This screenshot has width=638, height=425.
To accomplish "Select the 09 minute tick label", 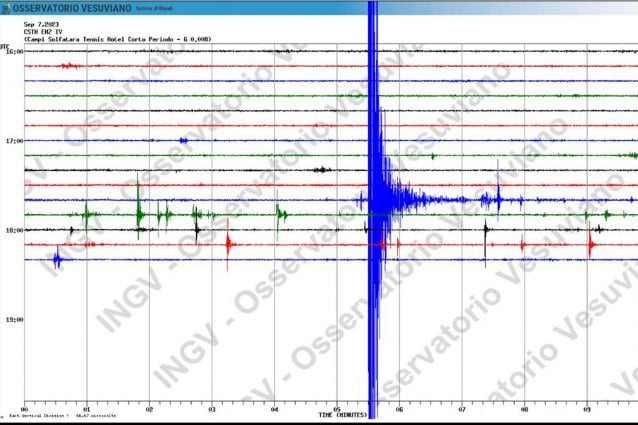I will (x=587, y=410).
